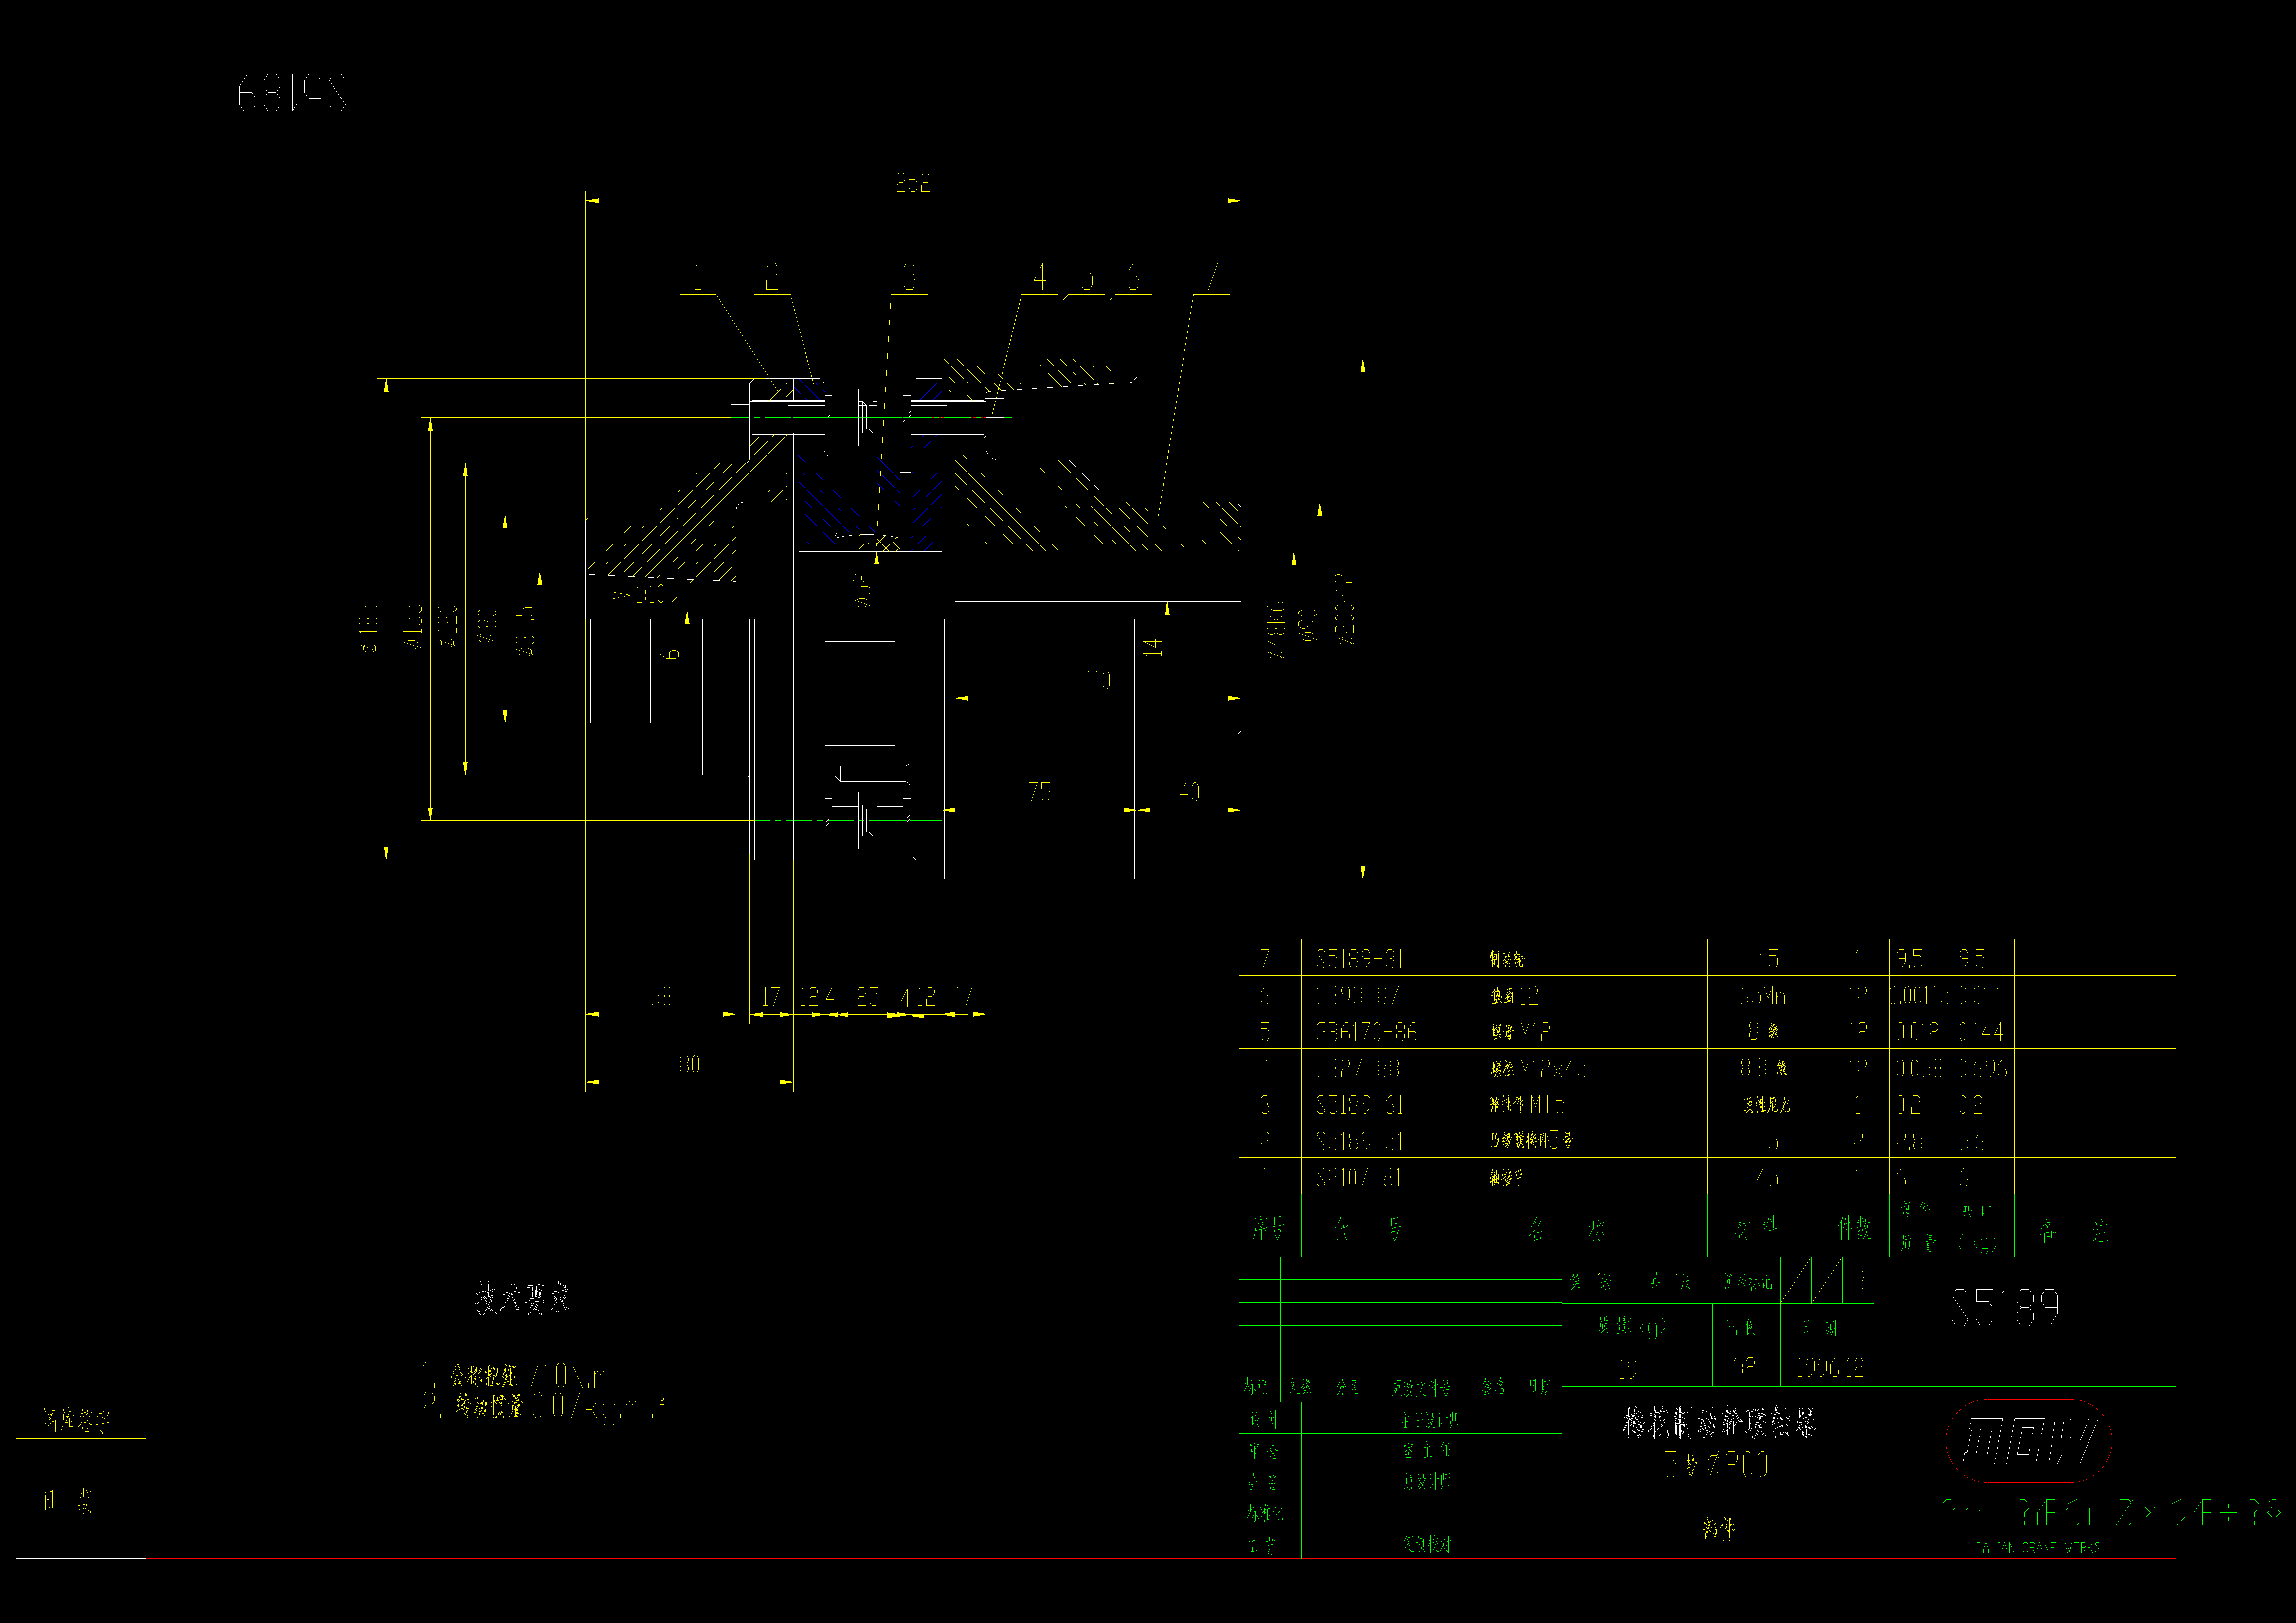Click the 梅花制动轮联轴器 drawing title
The width and height of the screenshot is (2296, 1623).
point(1719,1423)
